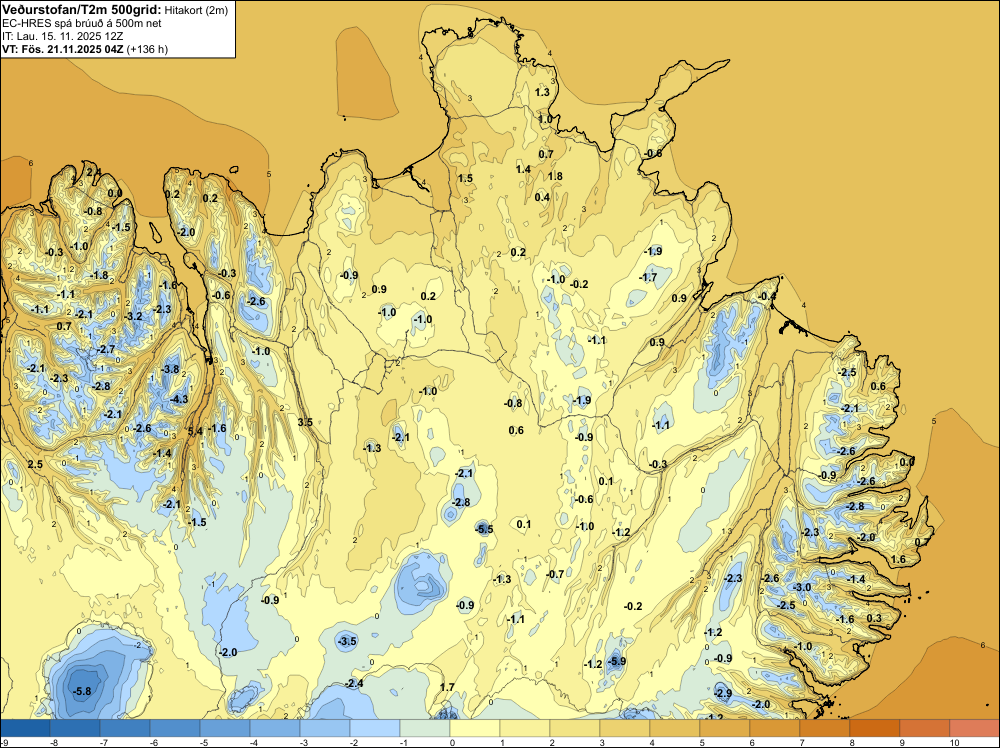1000x748 pixels.
Task: Click the -2.7 temperature label
Action: (x=106, y=349)
